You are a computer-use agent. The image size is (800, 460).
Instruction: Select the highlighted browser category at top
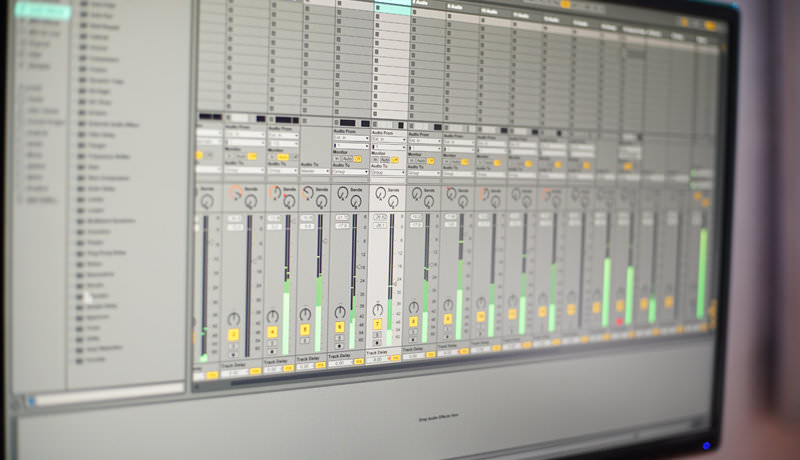pos(43,11)
